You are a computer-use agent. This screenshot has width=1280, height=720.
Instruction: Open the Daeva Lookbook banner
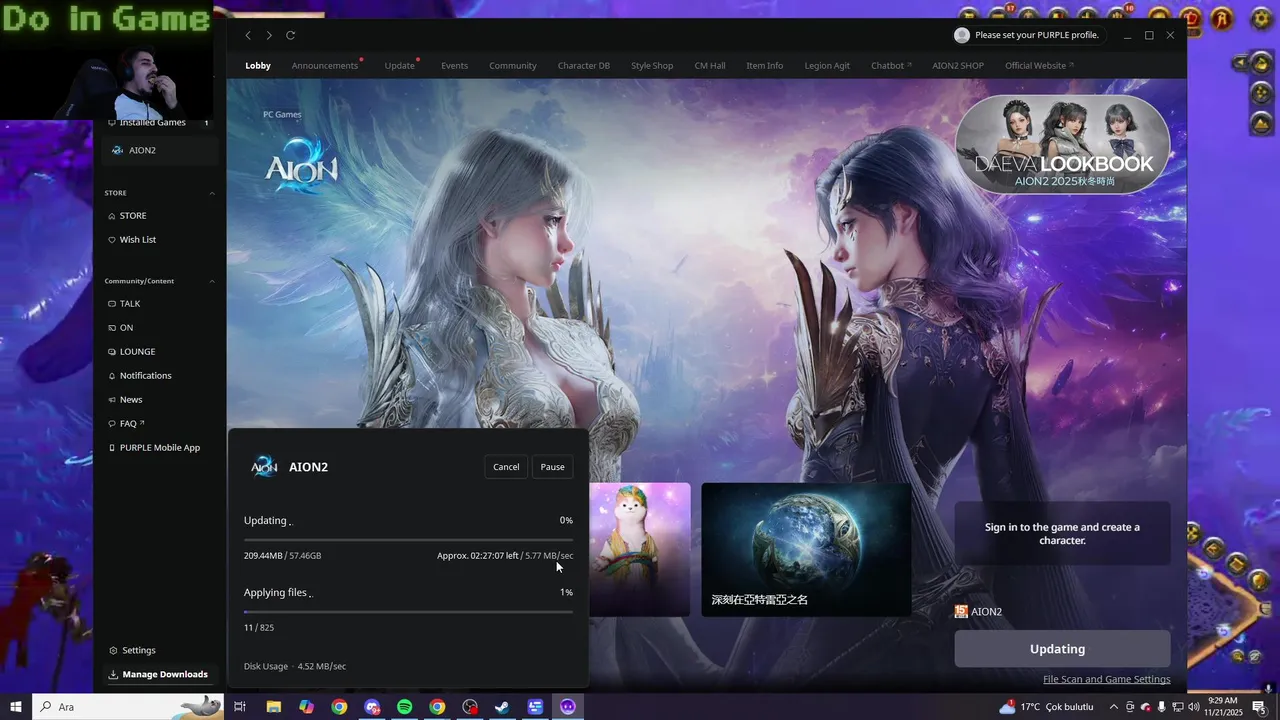(1062, 144)
